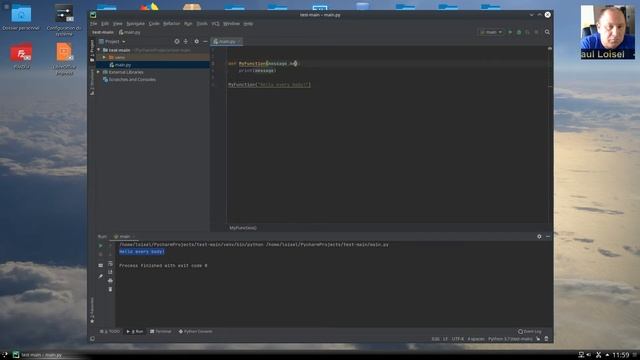Screen dimensions: 640x360
Task: Hide Run panel with minus icon
Action: coord(548,236)
